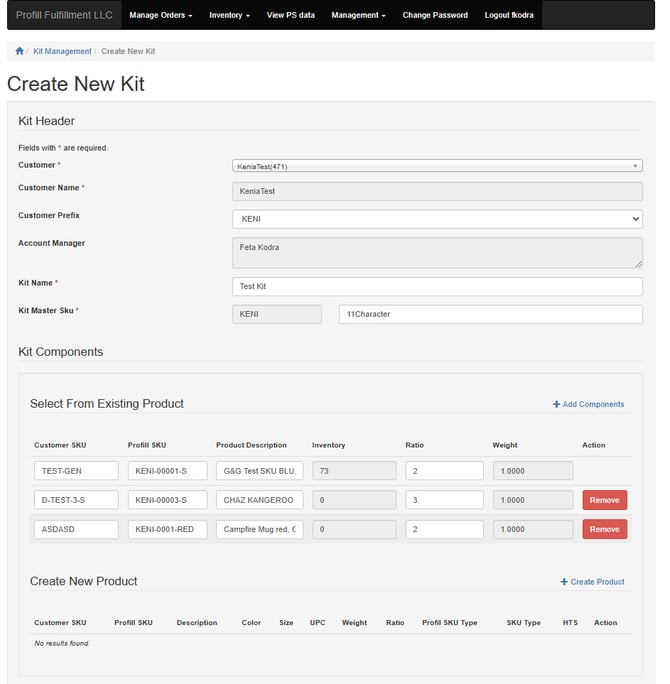Click the plus icon beside Create Product
The height and width of the screenshot is (684, 670).
(564, 582)
